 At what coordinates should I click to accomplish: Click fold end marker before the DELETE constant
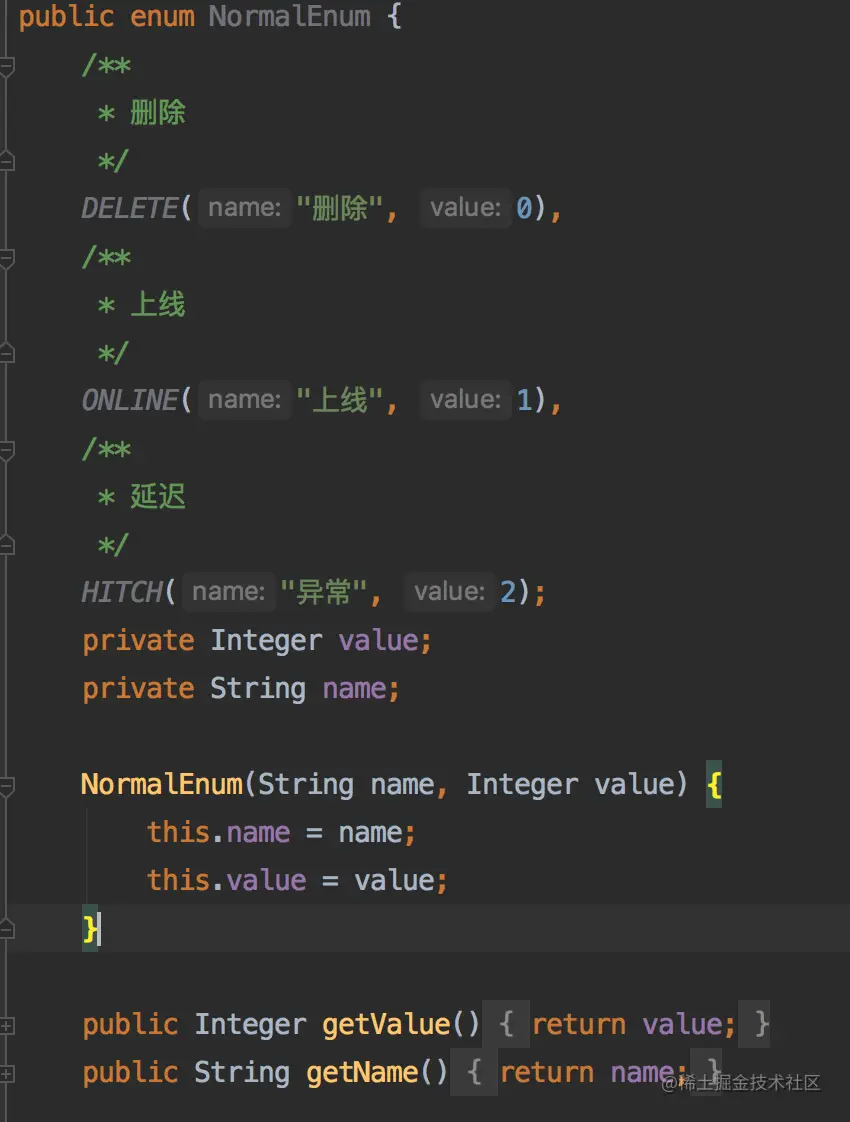click(7, 162)
